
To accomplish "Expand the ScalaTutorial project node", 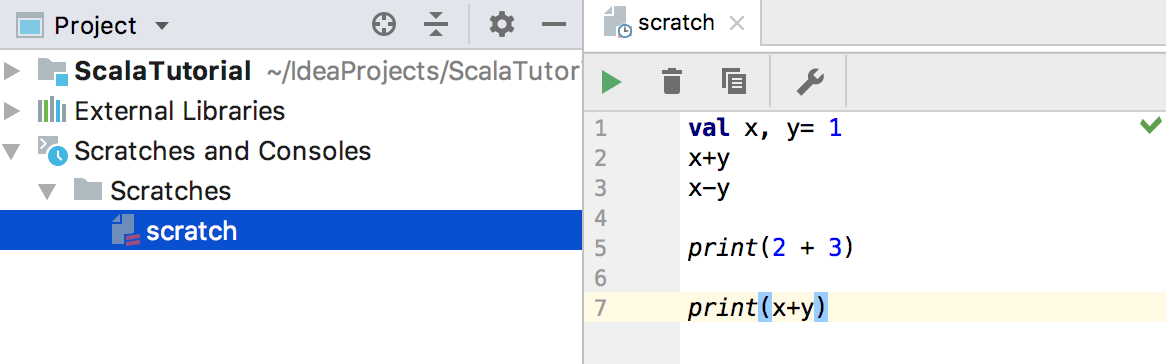I will tap(12, 71).
